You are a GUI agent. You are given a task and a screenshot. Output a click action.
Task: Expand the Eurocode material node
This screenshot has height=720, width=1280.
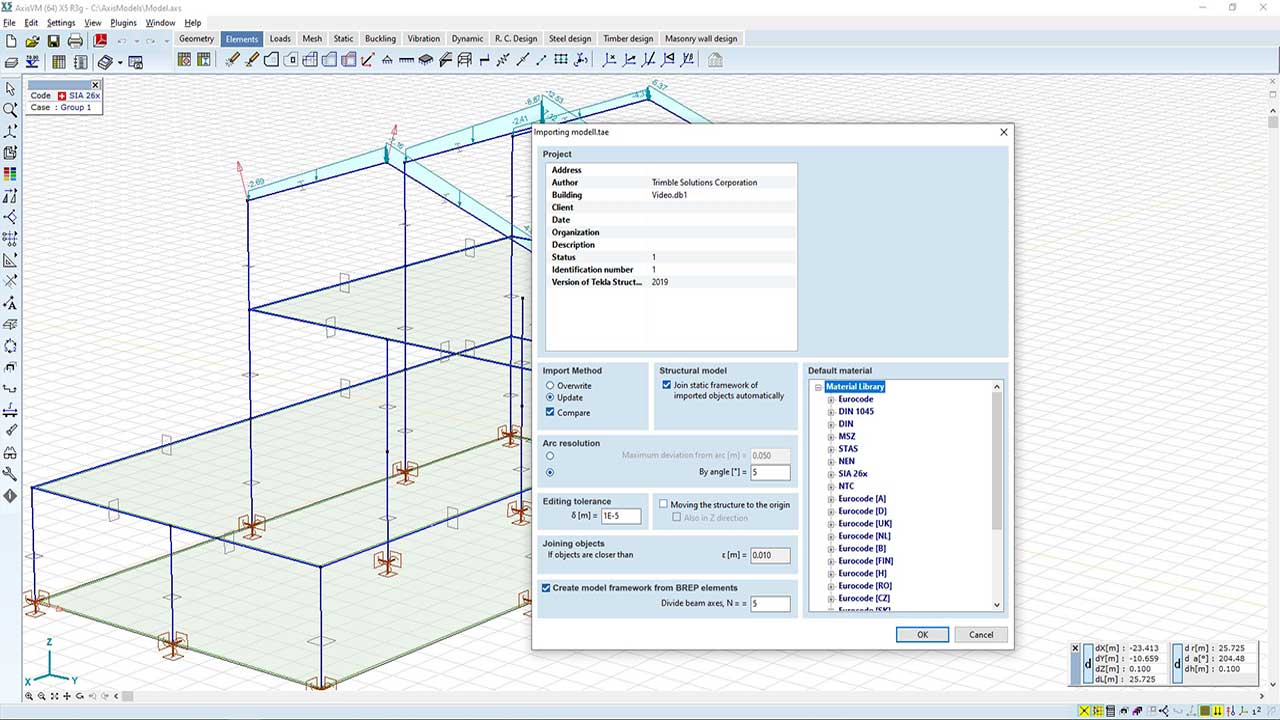tap(830, 399)
